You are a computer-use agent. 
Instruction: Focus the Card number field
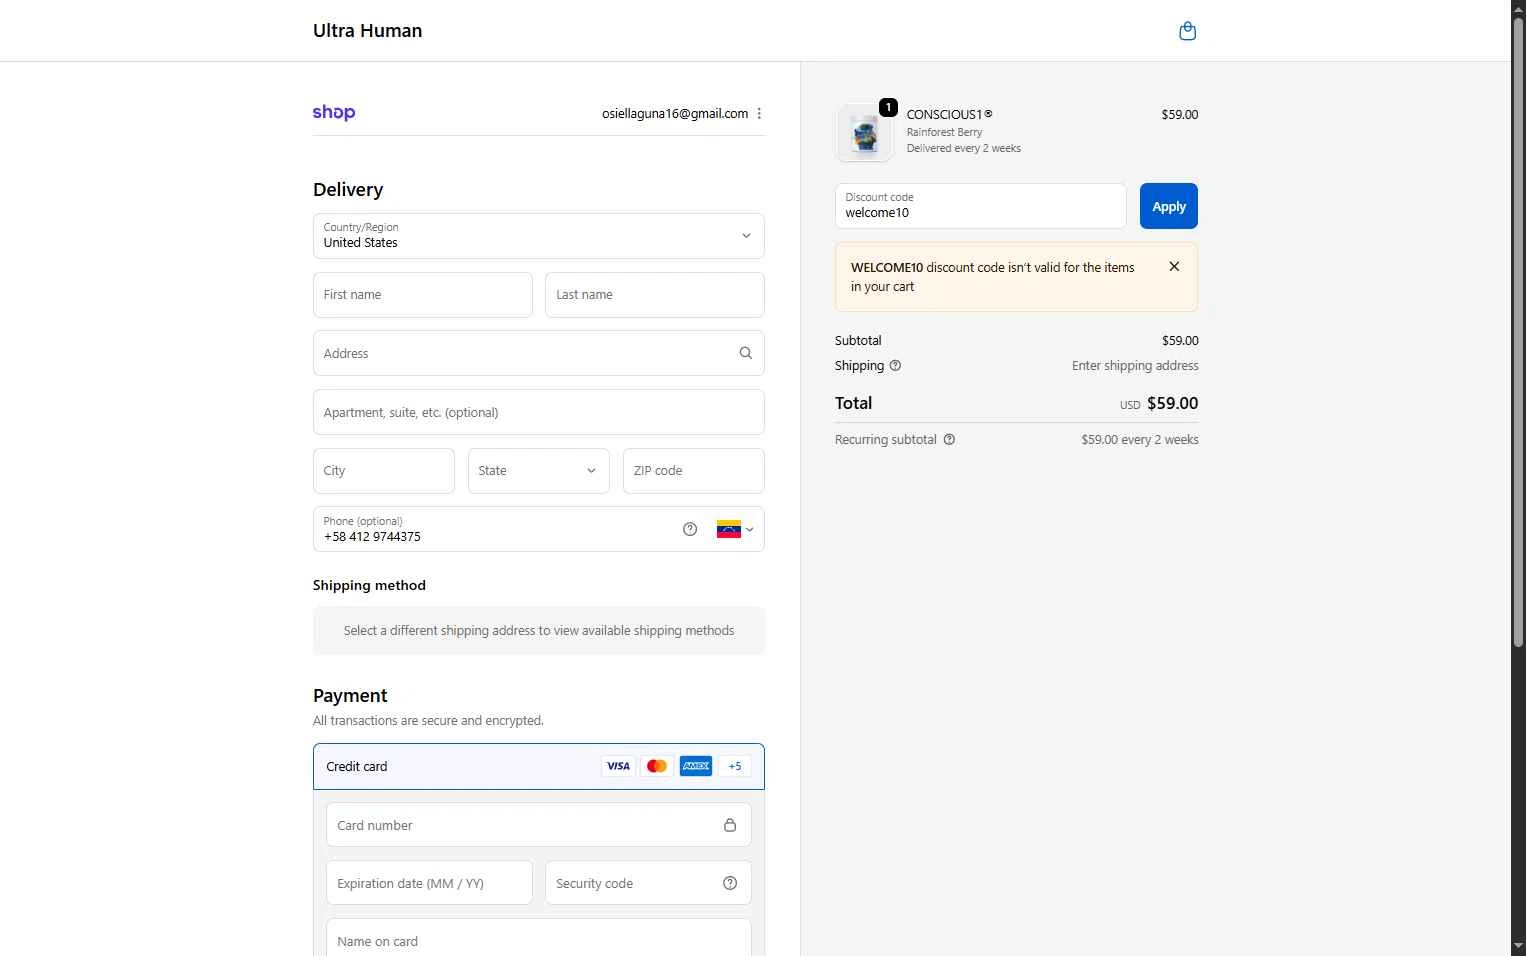pyautogui.click(x=539, y=825)
